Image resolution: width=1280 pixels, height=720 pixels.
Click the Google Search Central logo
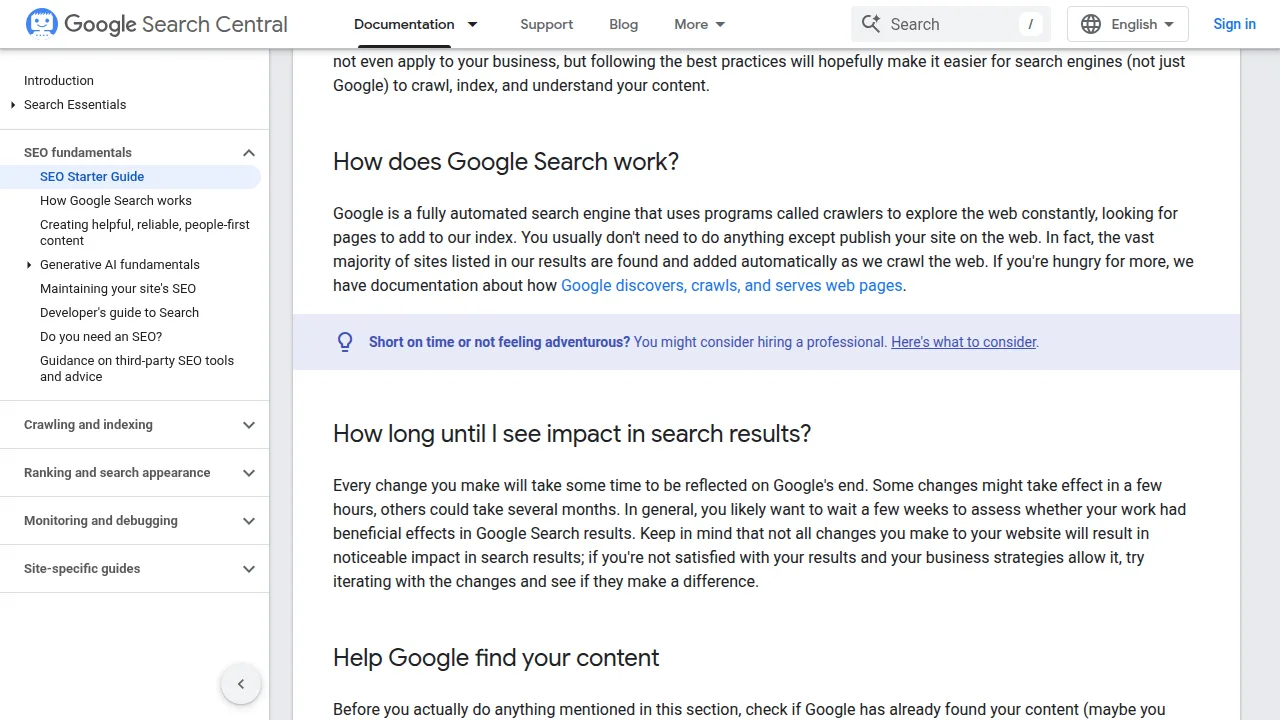click(x=157, y=24)
